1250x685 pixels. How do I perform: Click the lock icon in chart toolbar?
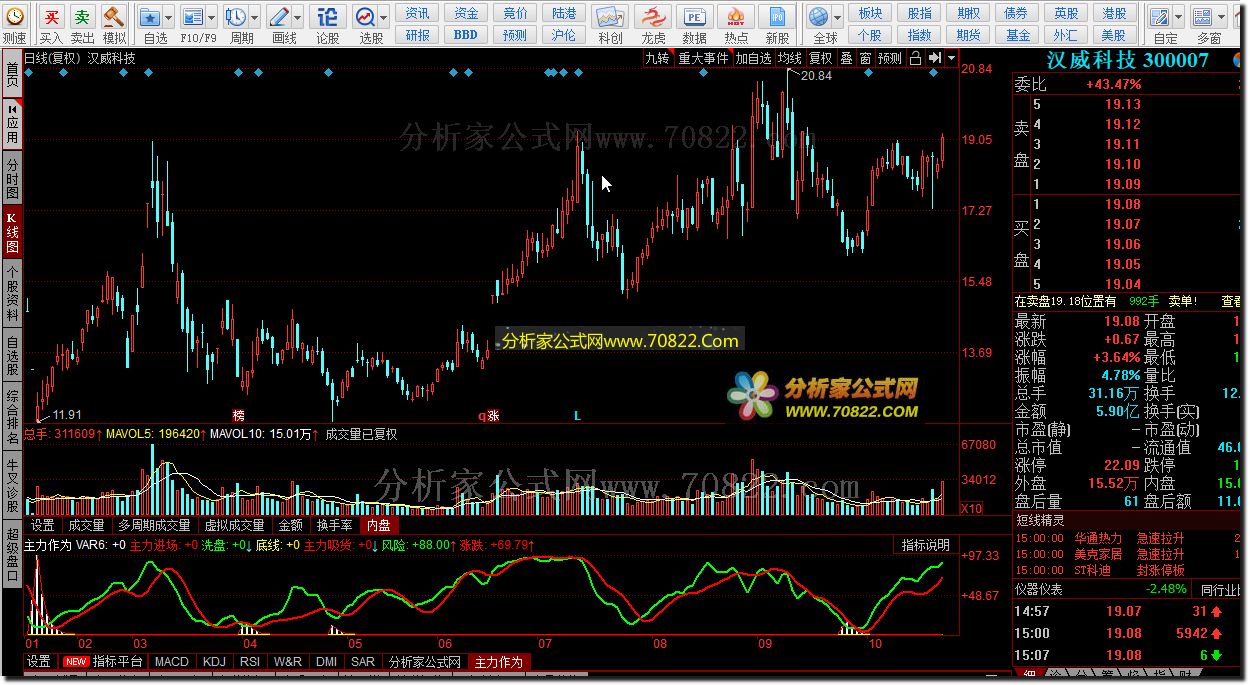[x=915, y=58]
